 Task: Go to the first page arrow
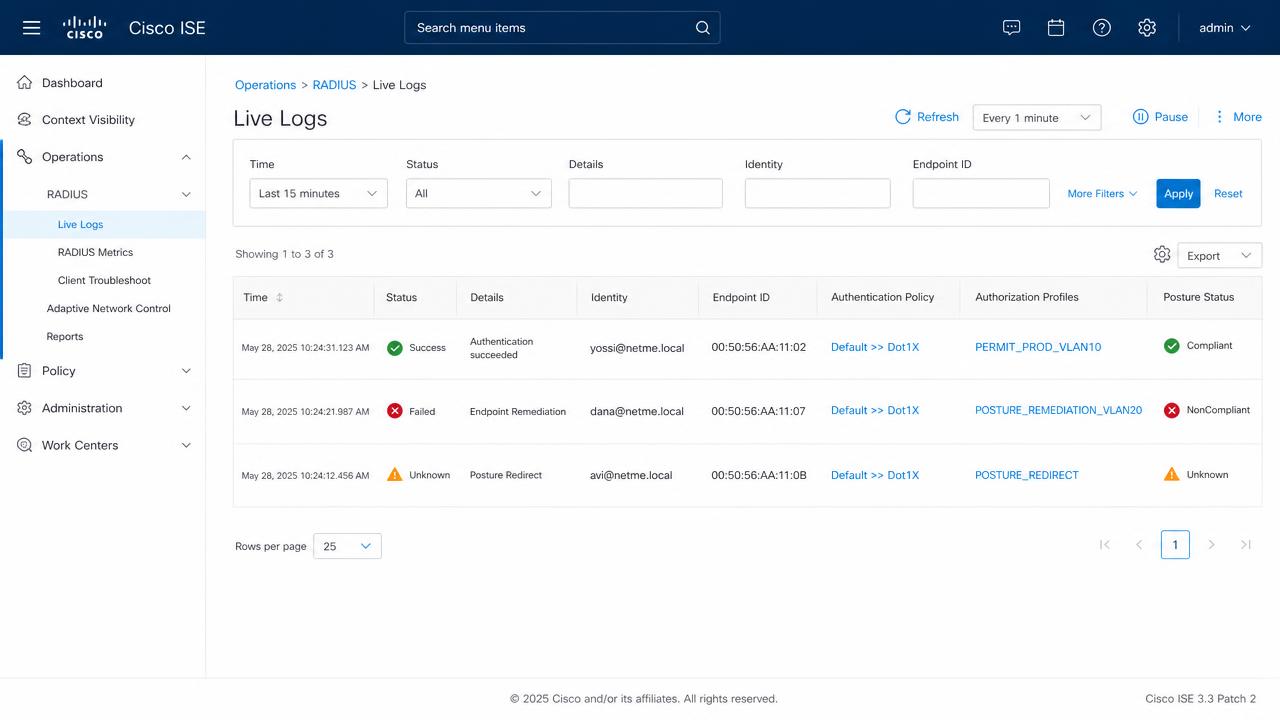1105,545
